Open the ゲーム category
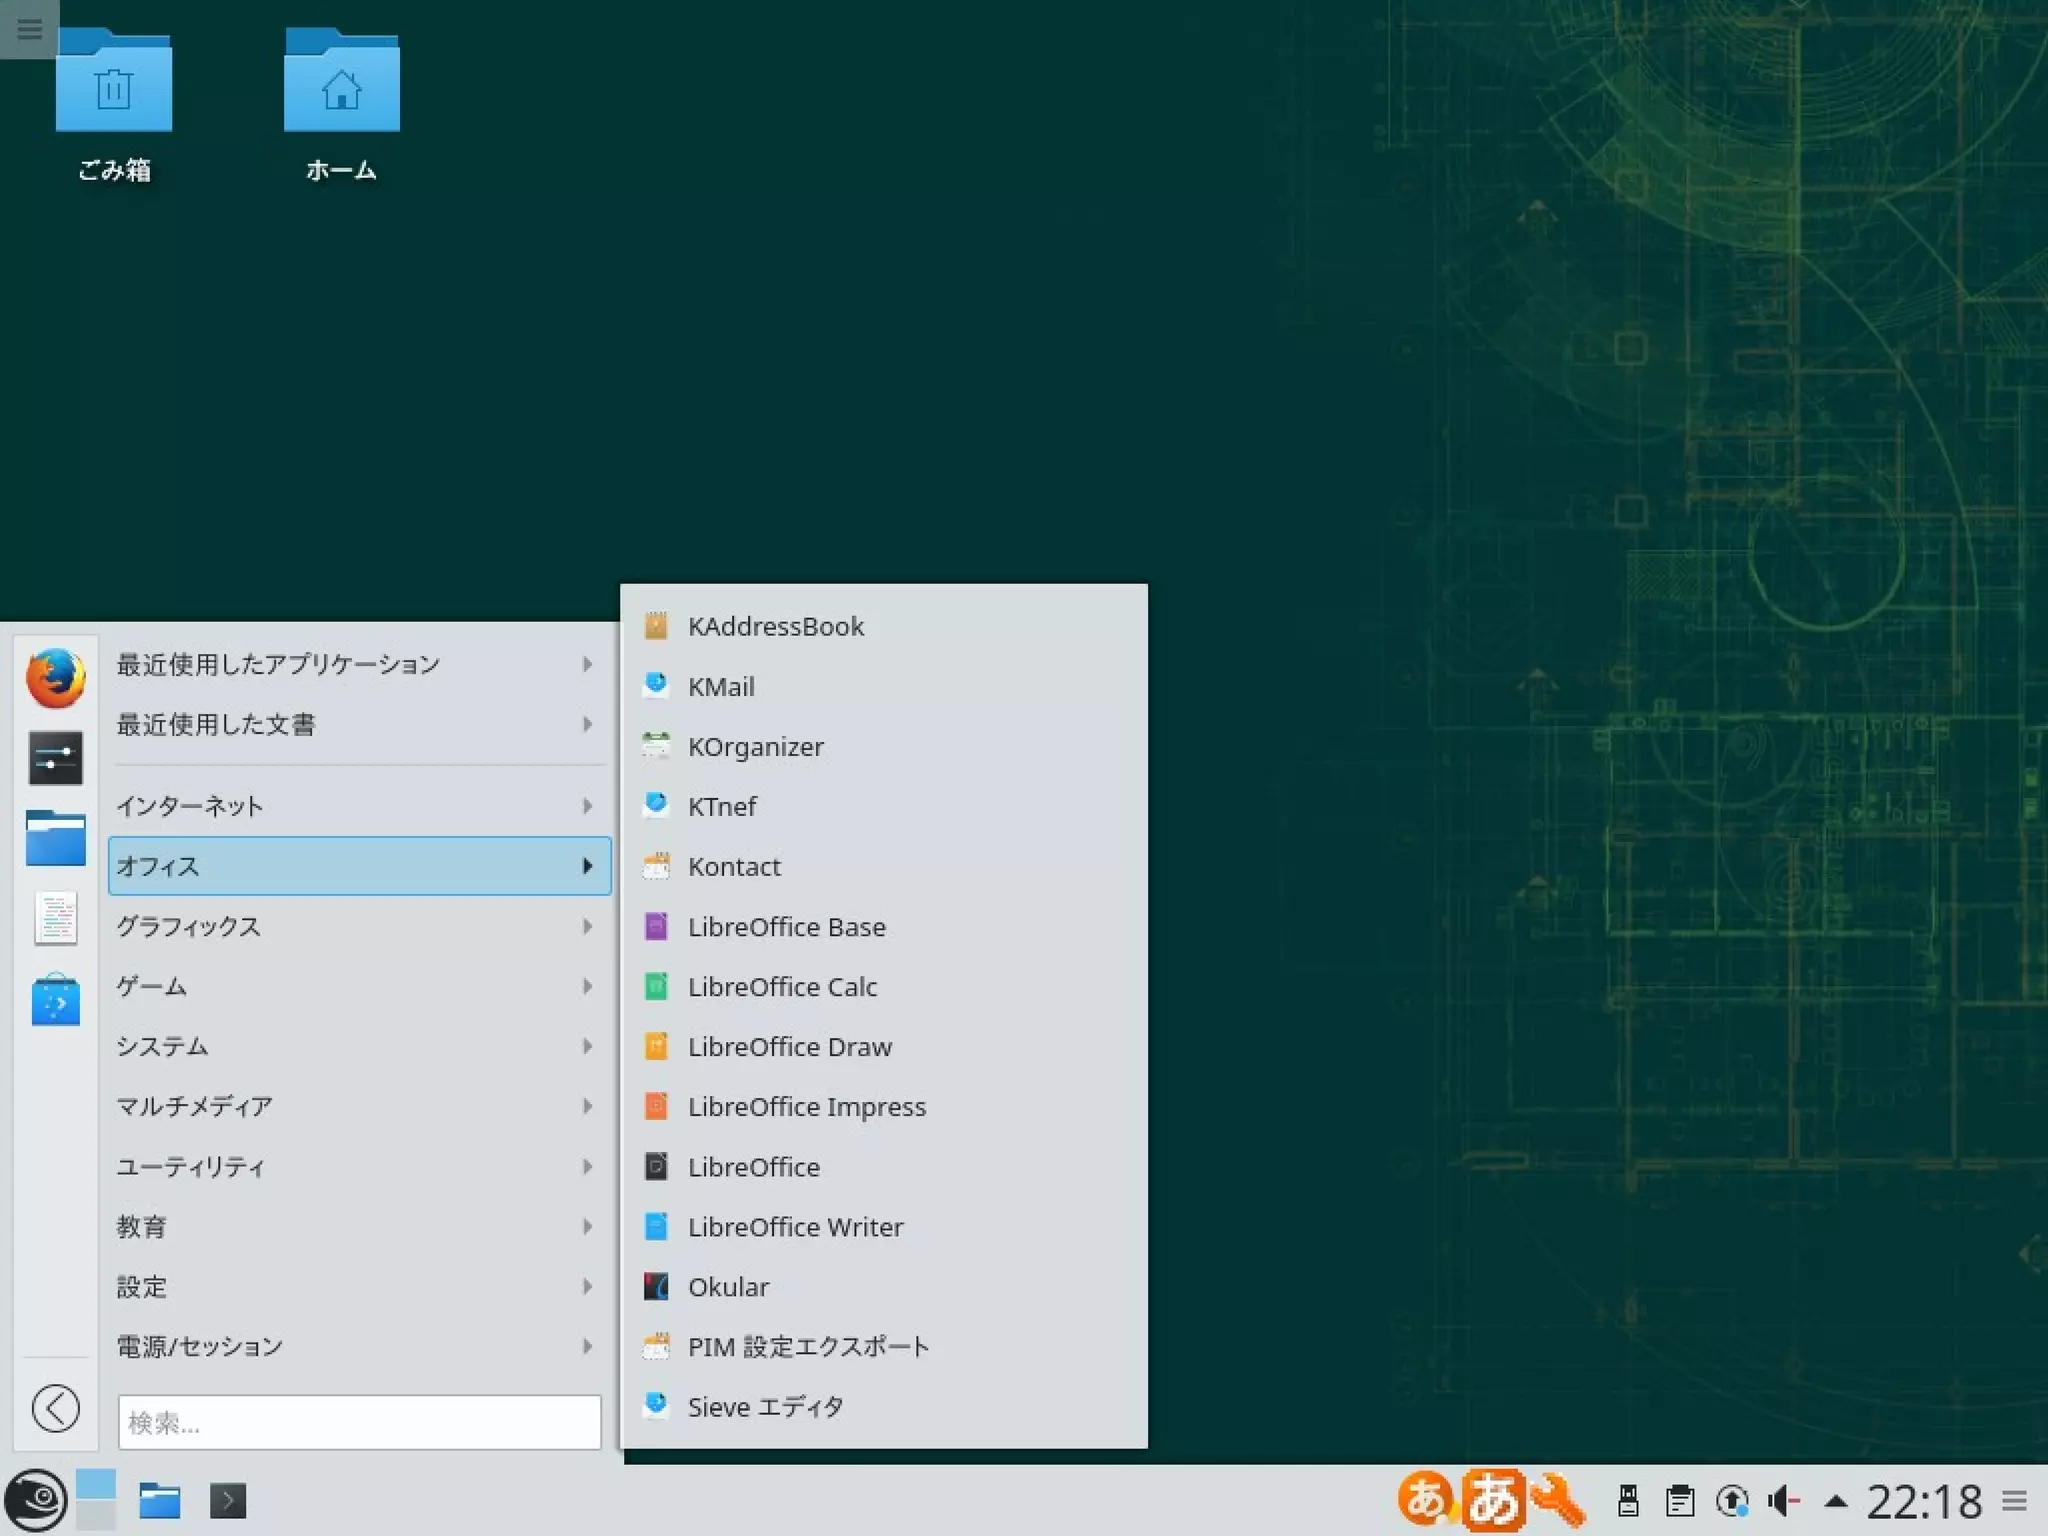The height and width of the screenshot is (1536, 2048). point(359,986)
